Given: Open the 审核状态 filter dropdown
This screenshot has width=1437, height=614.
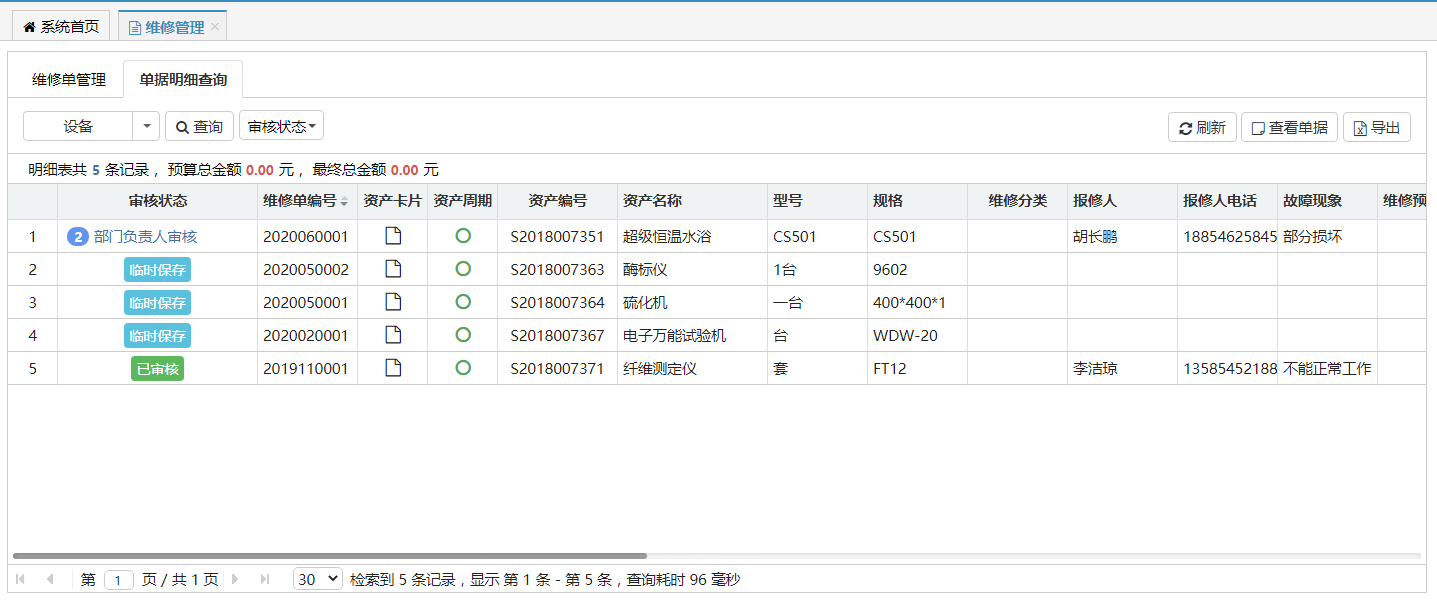Looking at the screenshot, I should pyautogui.click(x=281, y=126).
